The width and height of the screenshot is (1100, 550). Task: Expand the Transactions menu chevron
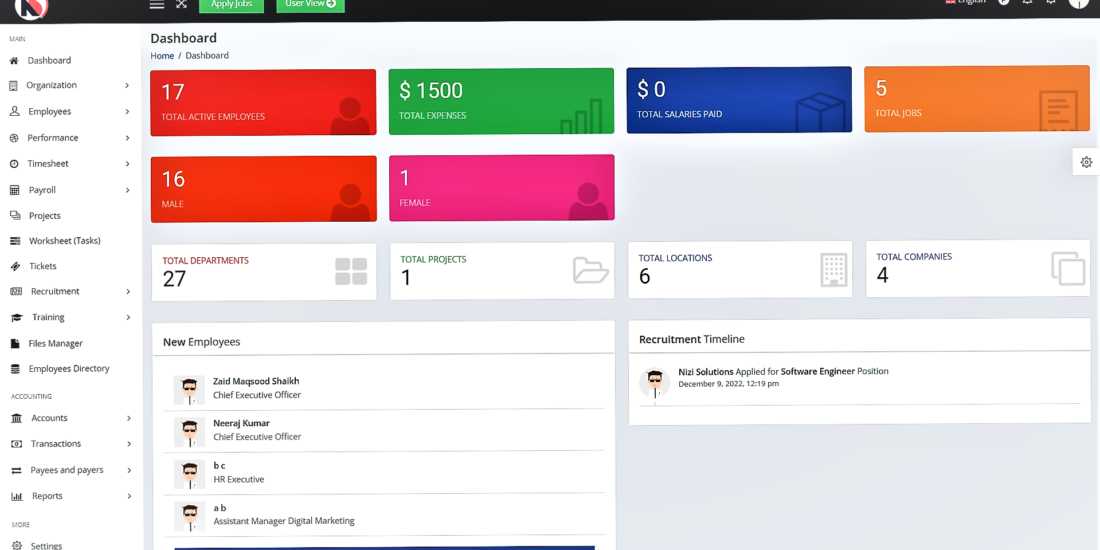click(x=129, y=444)
